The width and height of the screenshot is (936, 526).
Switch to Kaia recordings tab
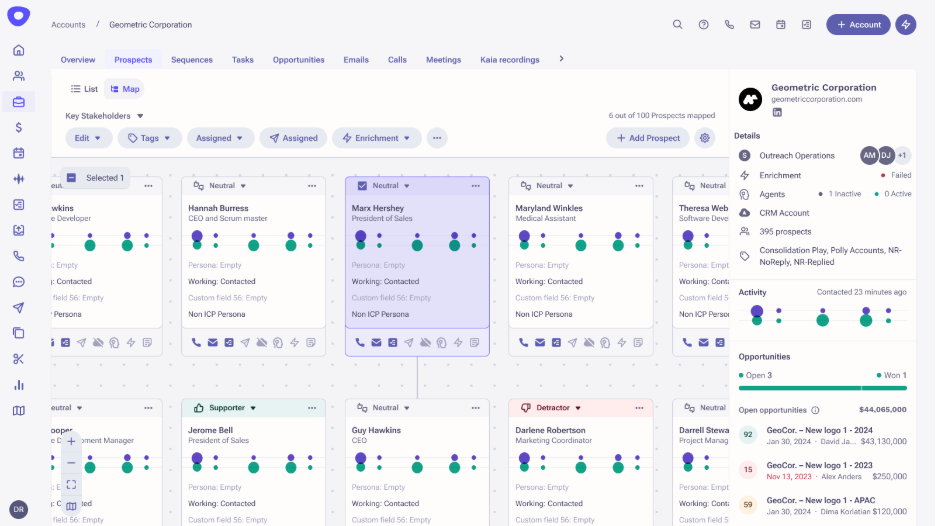coord(510,60)
